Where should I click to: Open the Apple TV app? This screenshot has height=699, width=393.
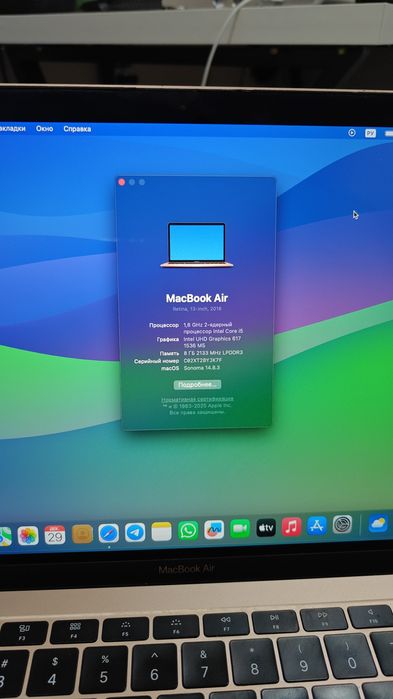point(266,528)
